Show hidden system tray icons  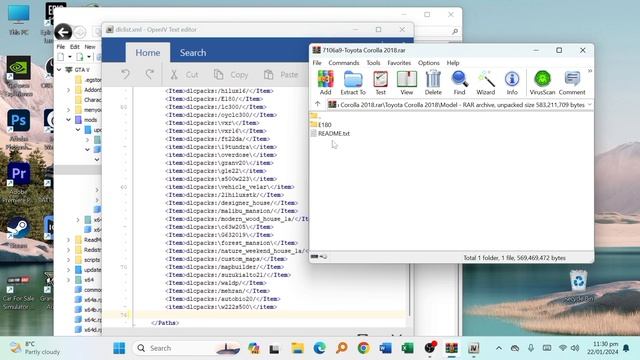pos(499,348)
